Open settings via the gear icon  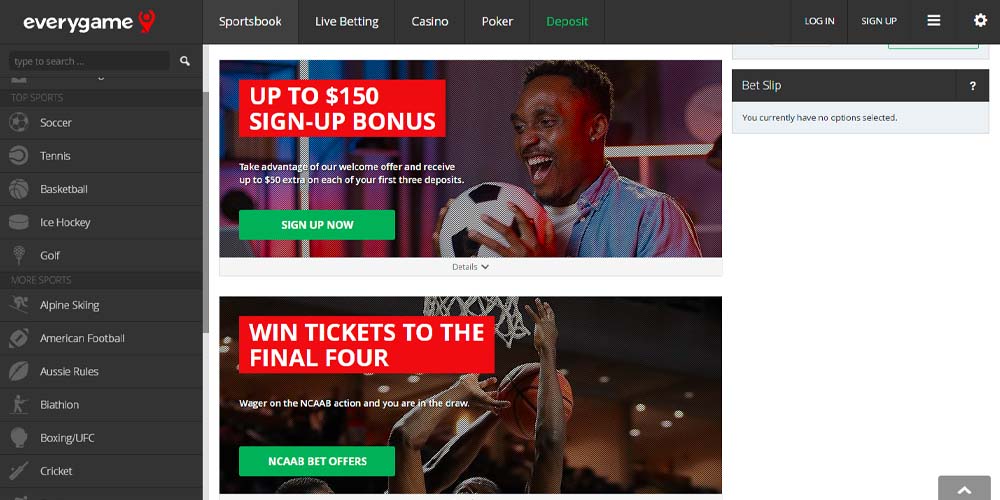coord(980,20)
